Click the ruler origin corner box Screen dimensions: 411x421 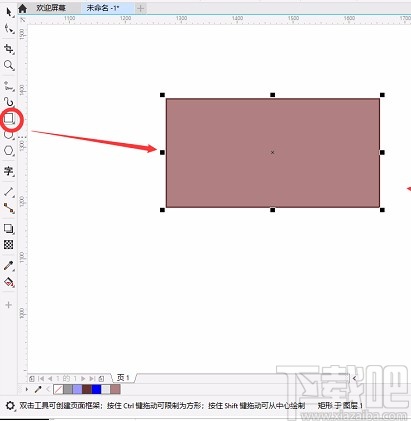point(23,20)
